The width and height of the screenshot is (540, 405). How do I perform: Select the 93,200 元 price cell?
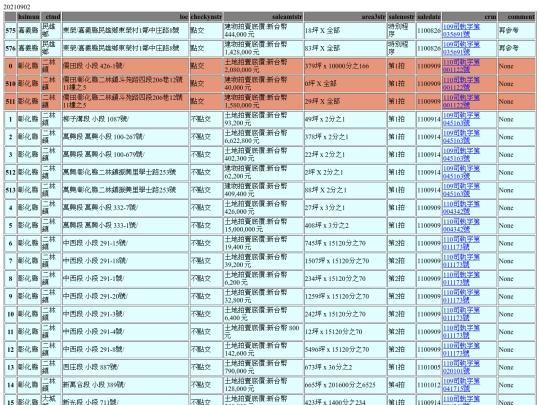click(263, 119)
